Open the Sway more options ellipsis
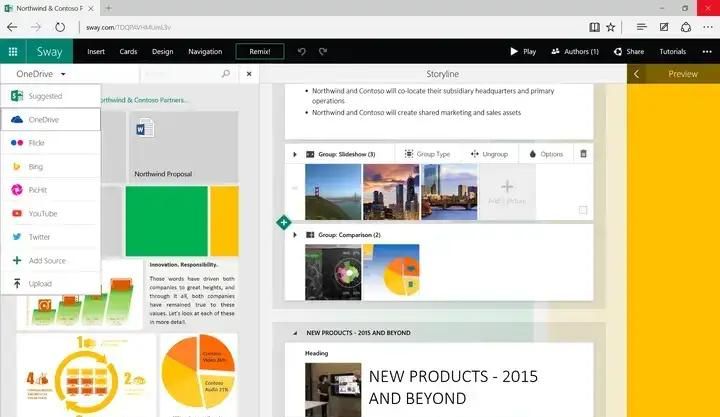This screenshot has width=720, height=417. [707, 51]
